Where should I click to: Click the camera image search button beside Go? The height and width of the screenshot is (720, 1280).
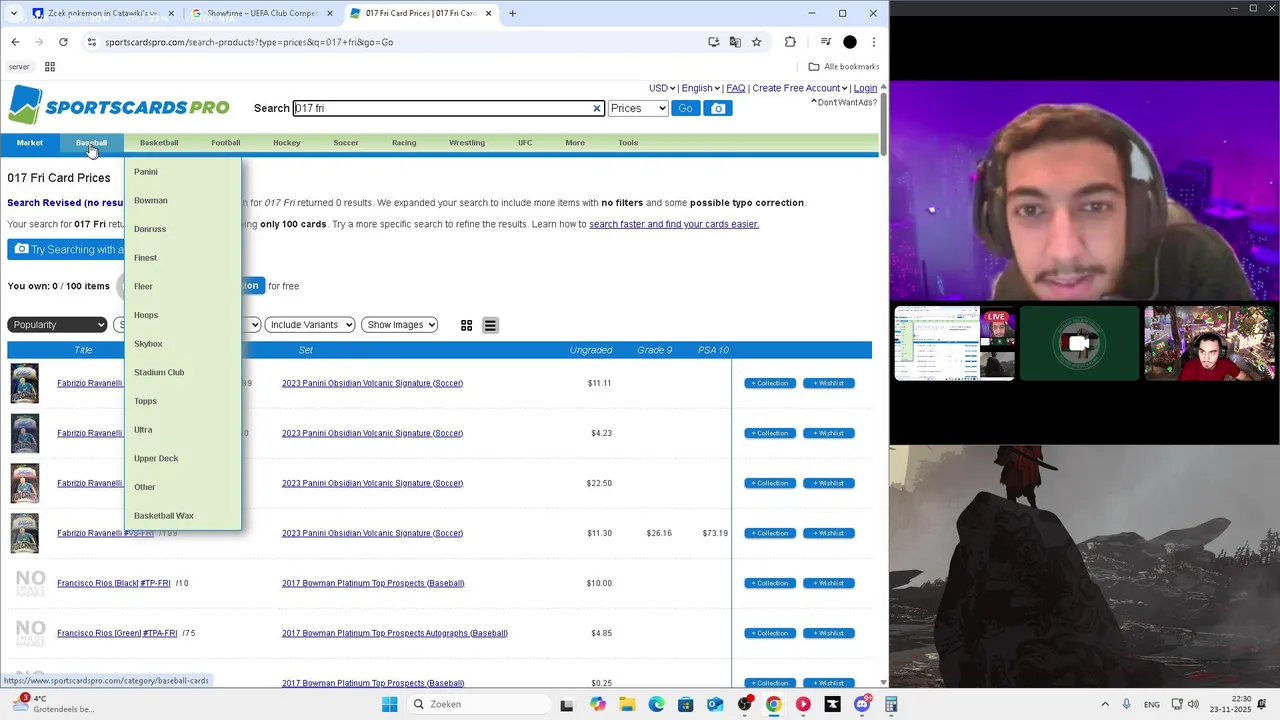[x=718, y=108]
